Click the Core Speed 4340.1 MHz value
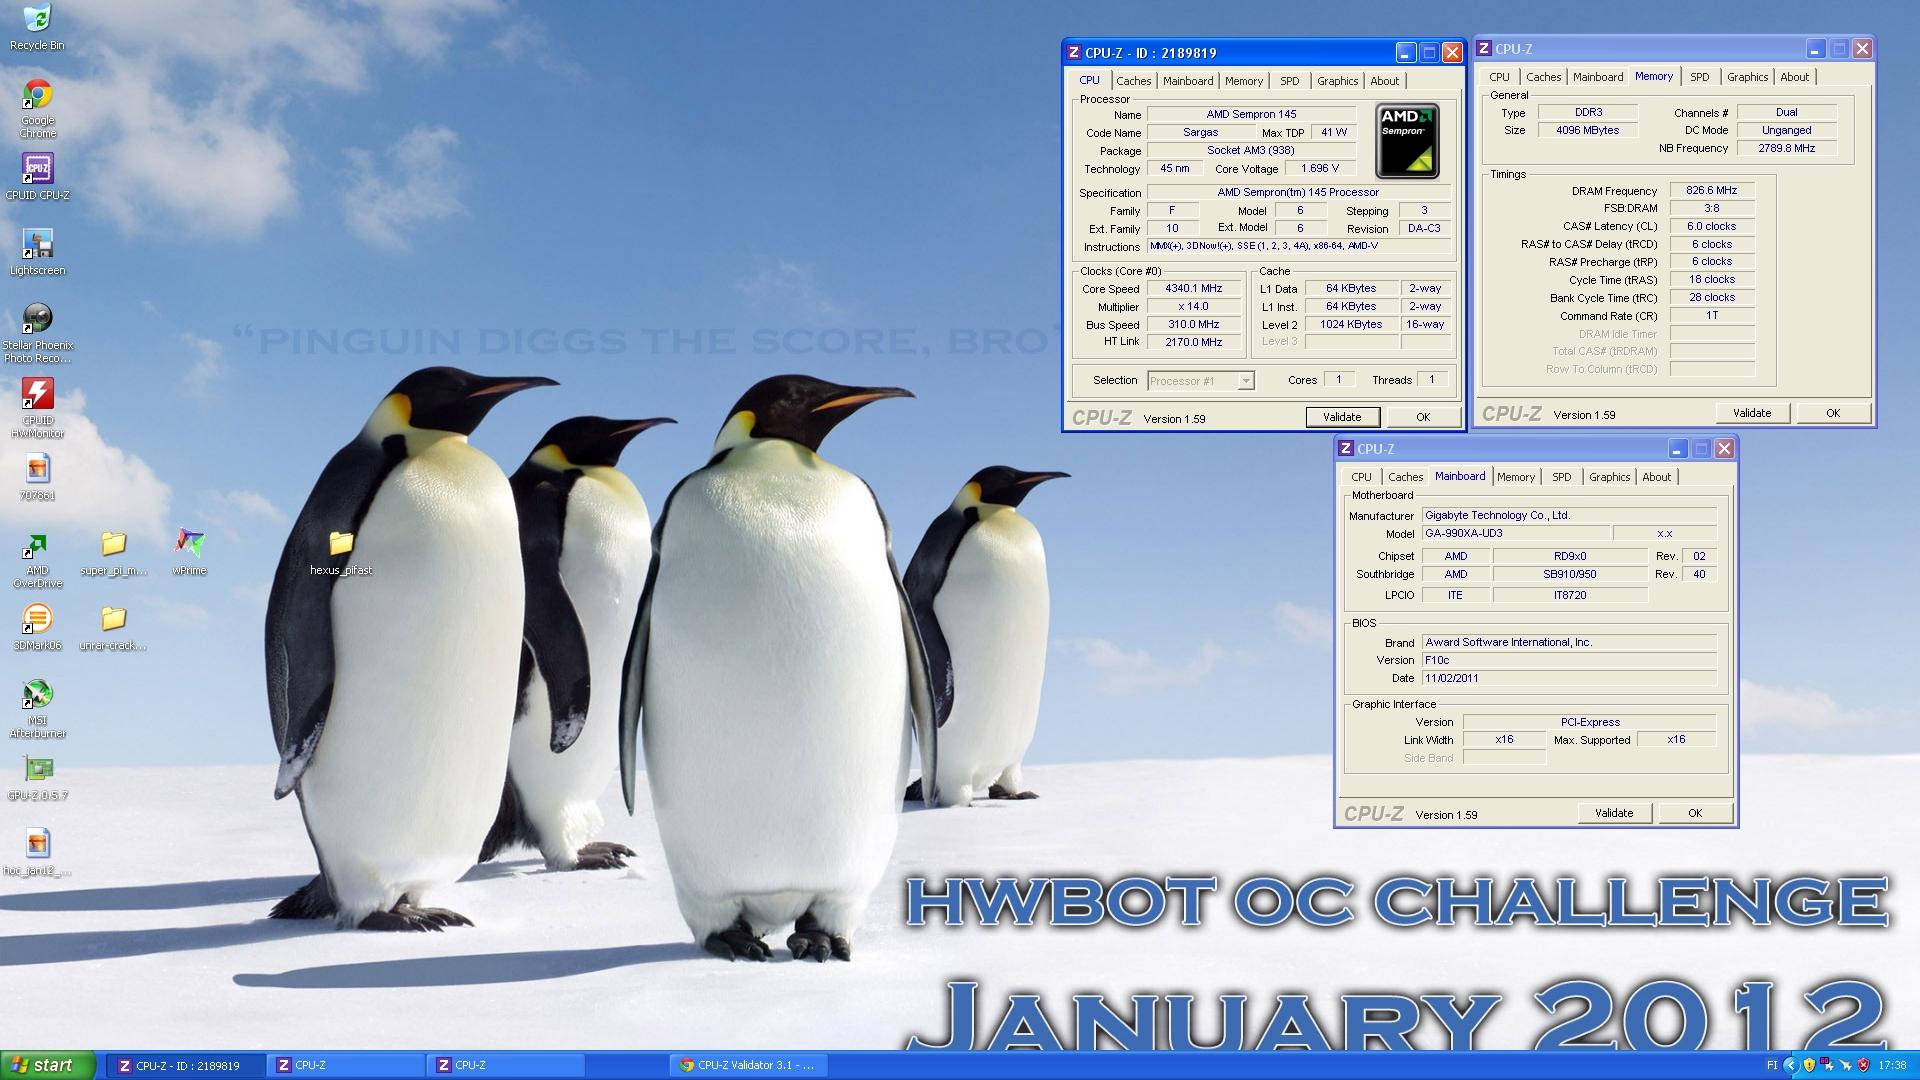Viewport: 1920px width, 1080px height. click(1193, 288)
